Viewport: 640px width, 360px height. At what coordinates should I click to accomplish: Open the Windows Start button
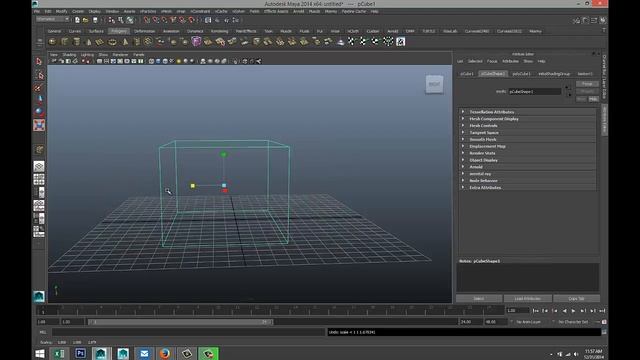click(x=40, y=353)
